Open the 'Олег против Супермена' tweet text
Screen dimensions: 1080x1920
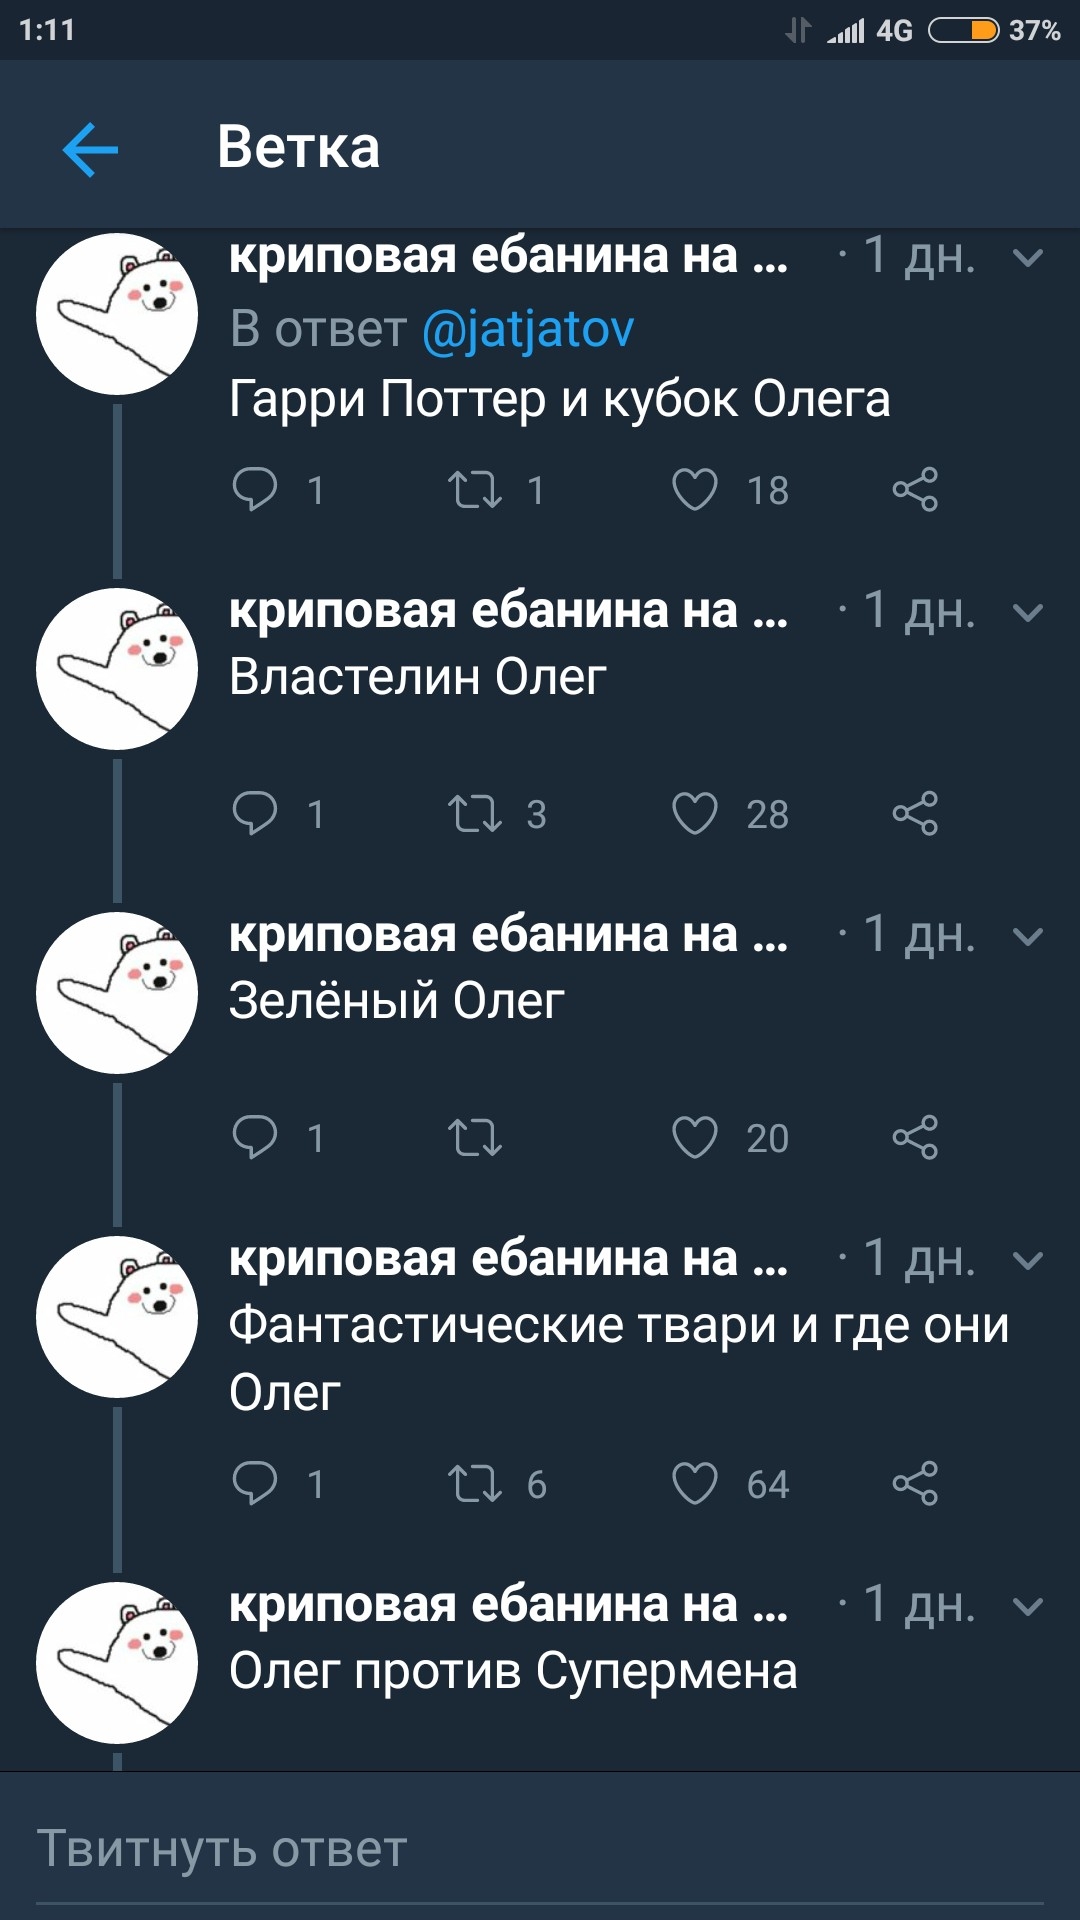513,1671
